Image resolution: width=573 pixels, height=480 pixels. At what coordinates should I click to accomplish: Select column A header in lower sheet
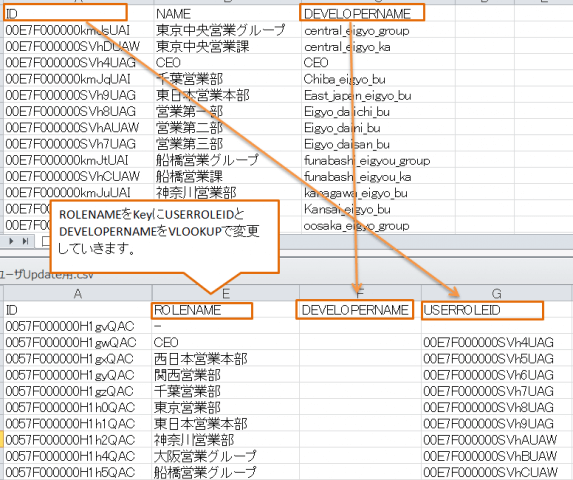77,294
